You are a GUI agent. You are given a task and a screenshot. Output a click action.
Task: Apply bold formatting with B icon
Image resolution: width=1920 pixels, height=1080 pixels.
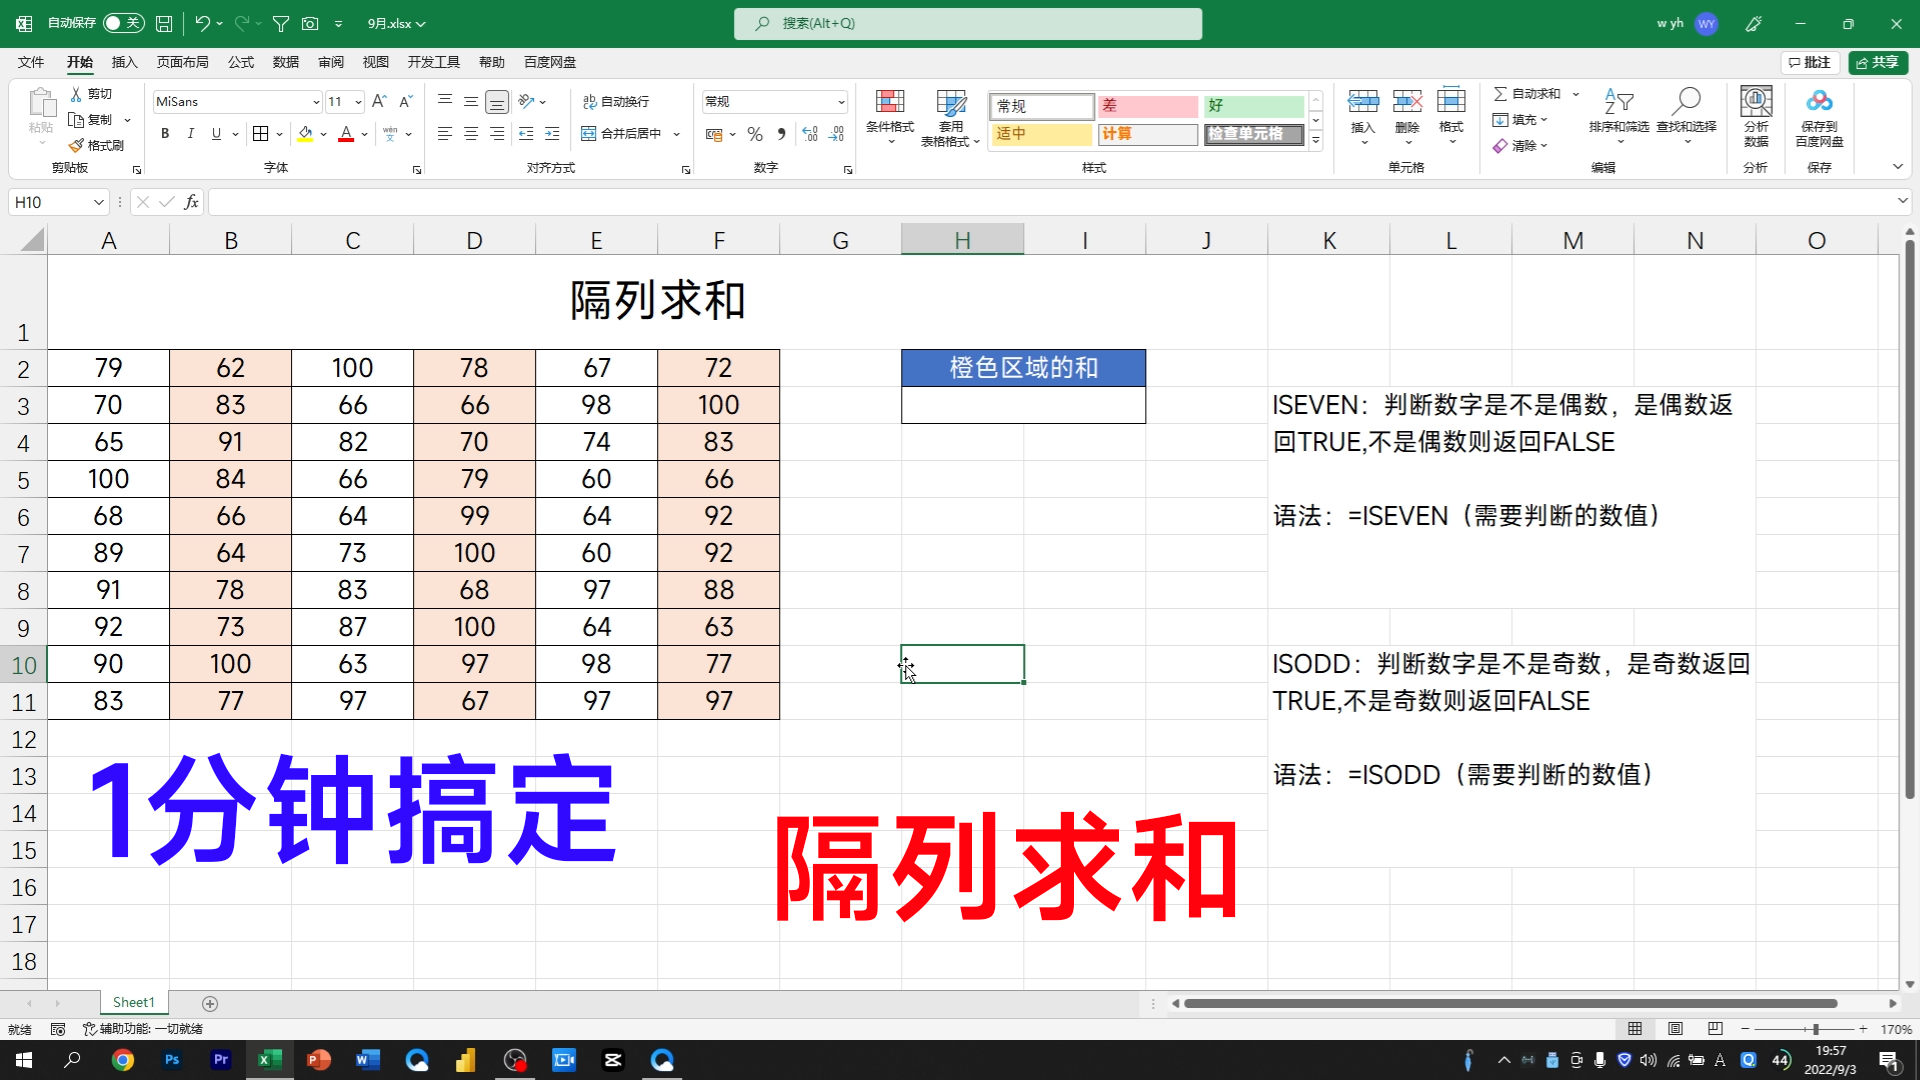(x=165, y=133)
